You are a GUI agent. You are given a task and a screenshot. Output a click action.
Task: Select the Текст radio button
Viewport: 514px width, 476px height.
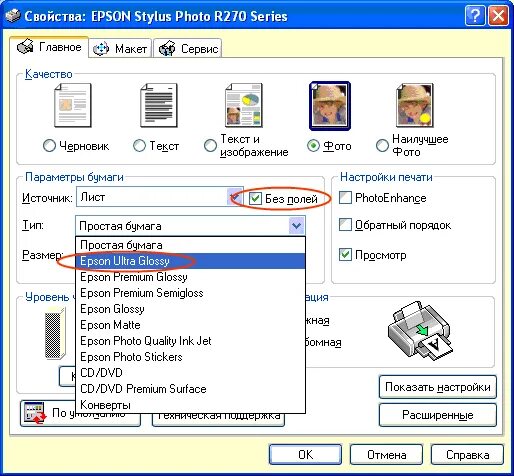[139, 146]
